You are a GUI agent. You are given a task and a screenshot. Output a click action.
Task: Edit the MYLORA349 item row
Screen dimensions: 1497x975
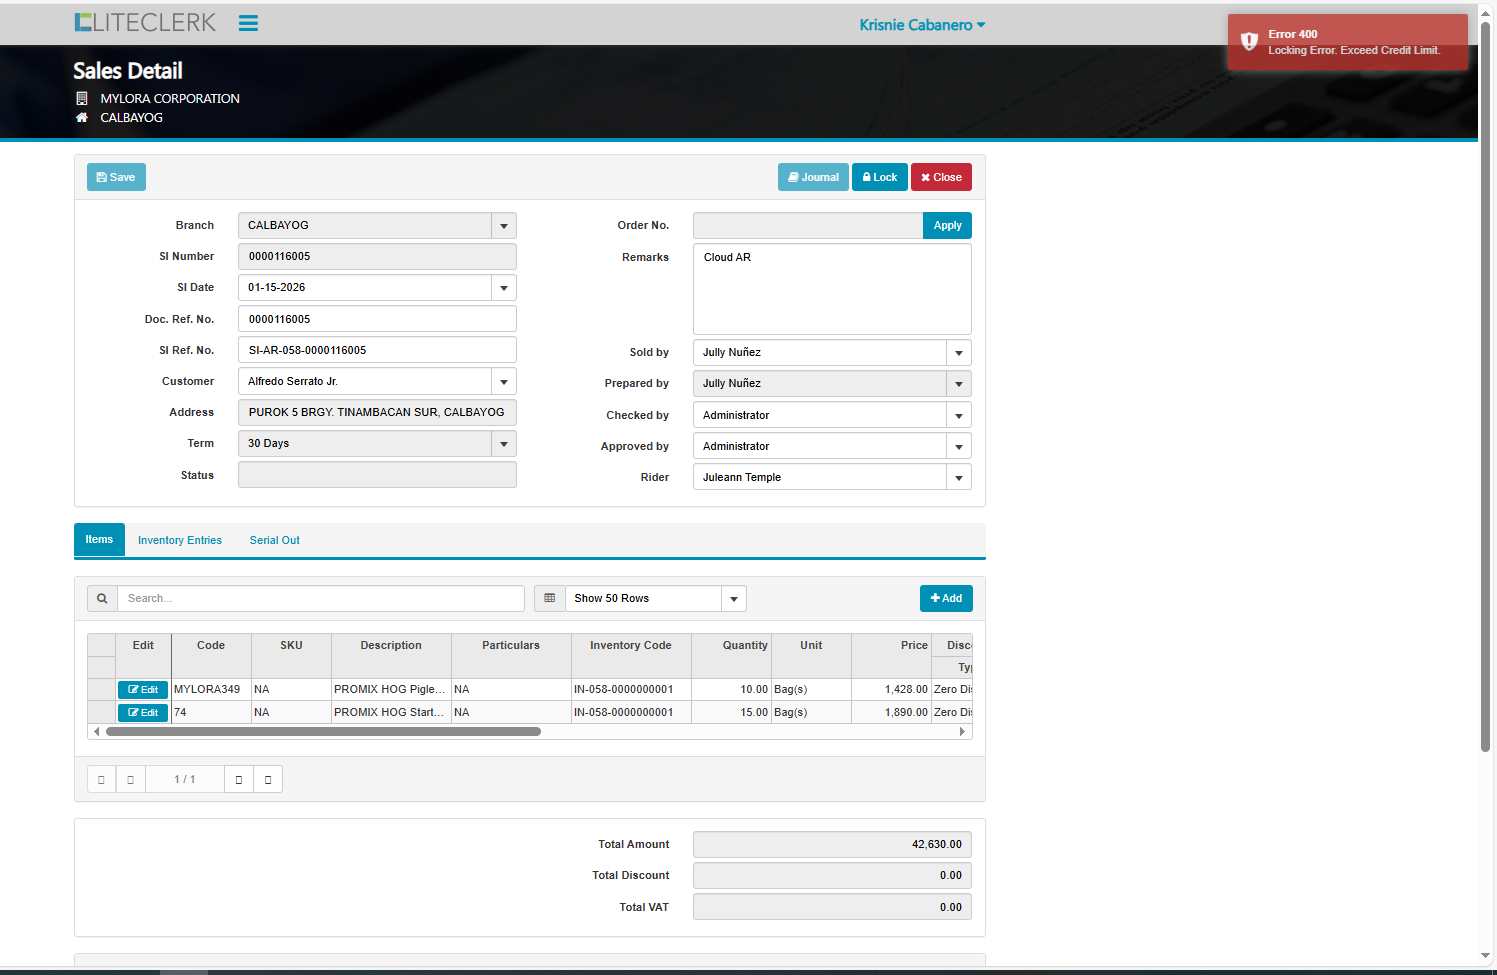pos(143,689)
